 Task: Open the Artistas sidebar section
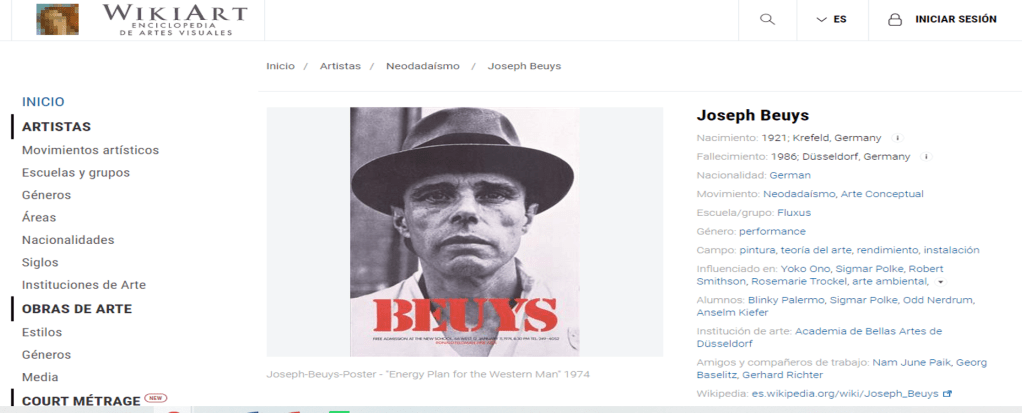(56, 127)
